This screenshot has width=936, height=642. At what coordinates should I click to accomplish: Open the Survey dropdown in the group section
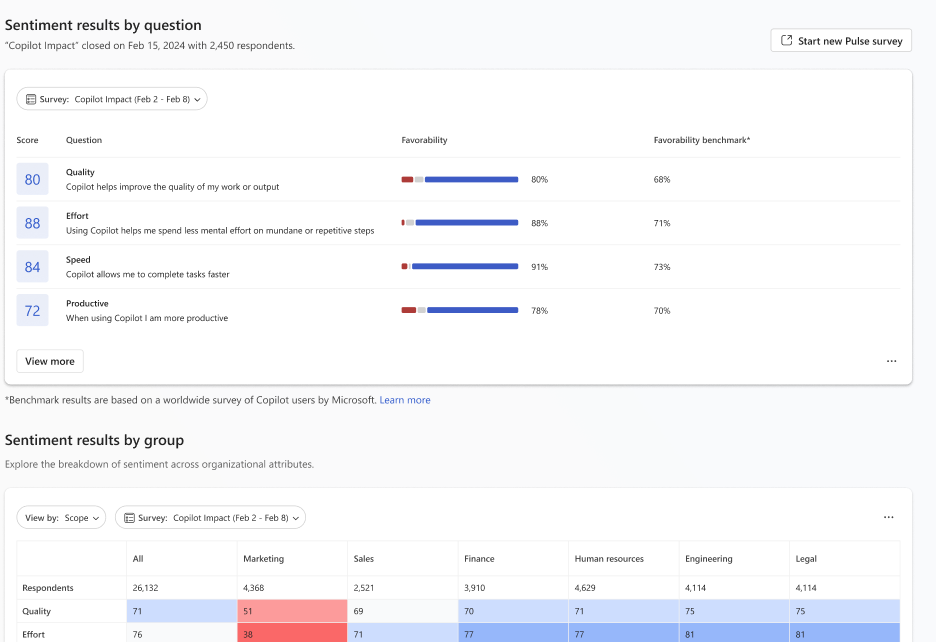tap(210, 518)
